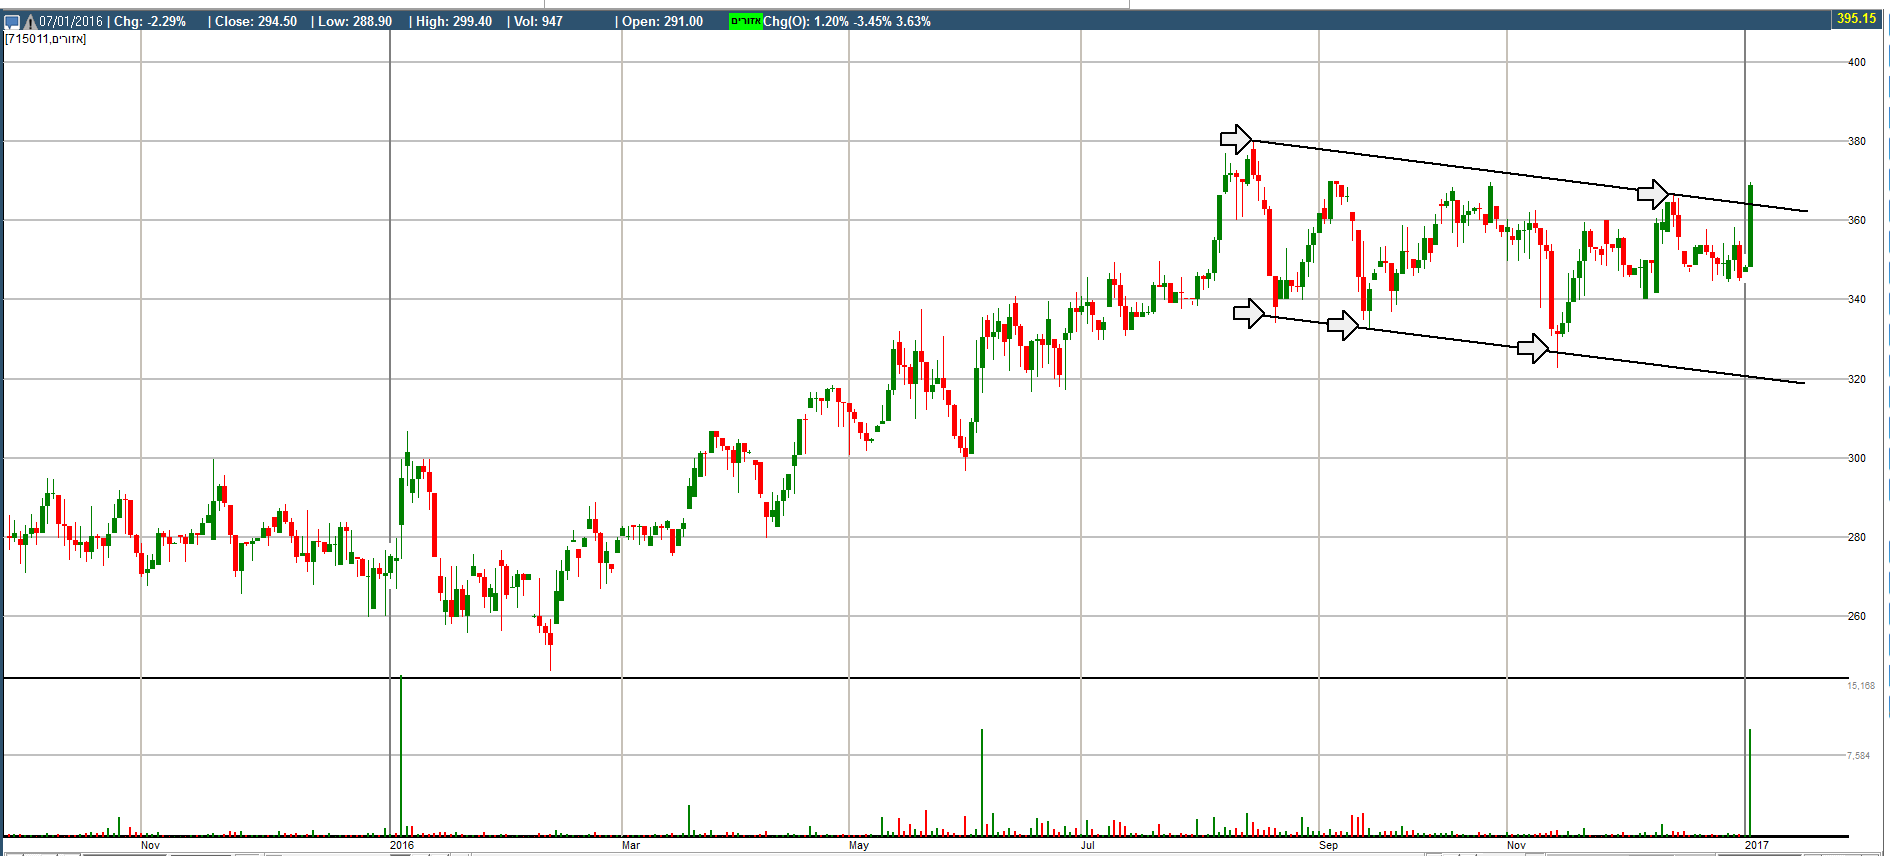Click the 260 price axis label
The width and height of the screenshot is (1890, 856).
tap(1857, 616)
